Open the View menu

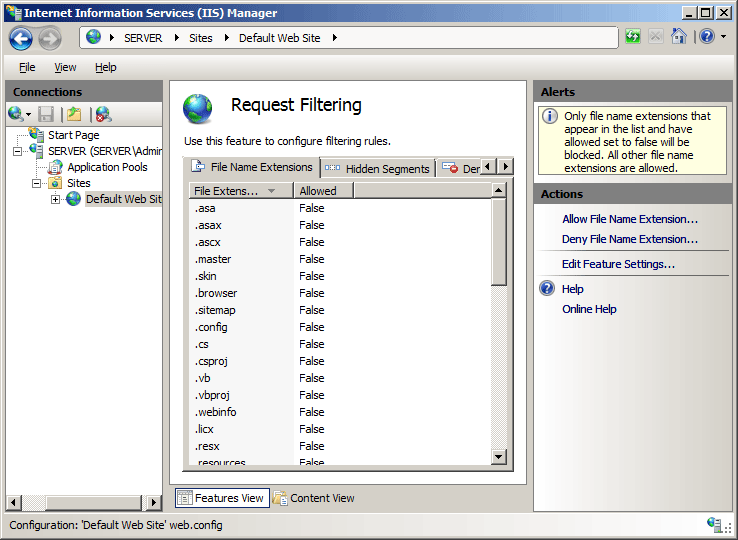point(65,67)
